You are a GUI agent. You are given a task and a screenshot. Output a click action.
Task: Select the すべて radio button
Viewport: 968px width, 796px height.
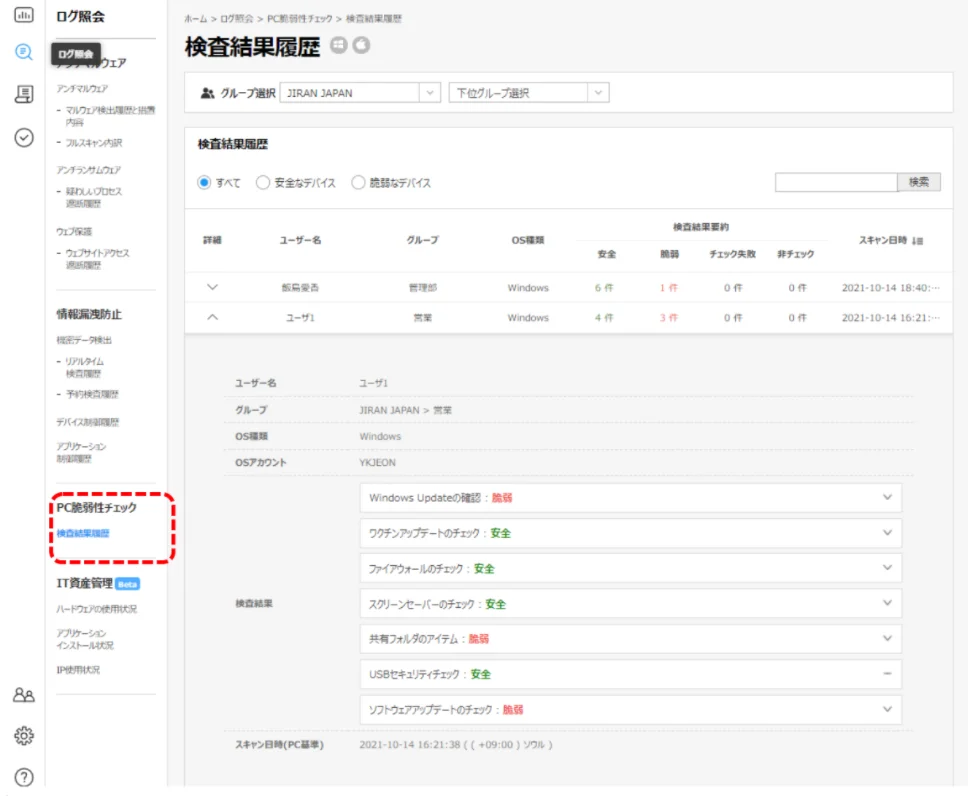coord(204,183)
